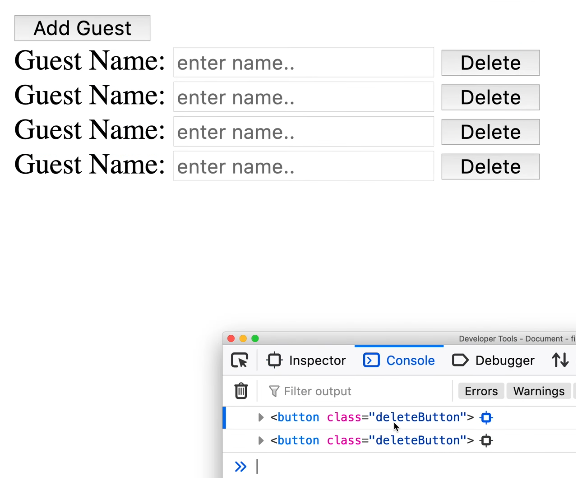Viewport: 576px width, 478px height.
Task: Click the element picker icon in DevTools
Action: (240, 360)
